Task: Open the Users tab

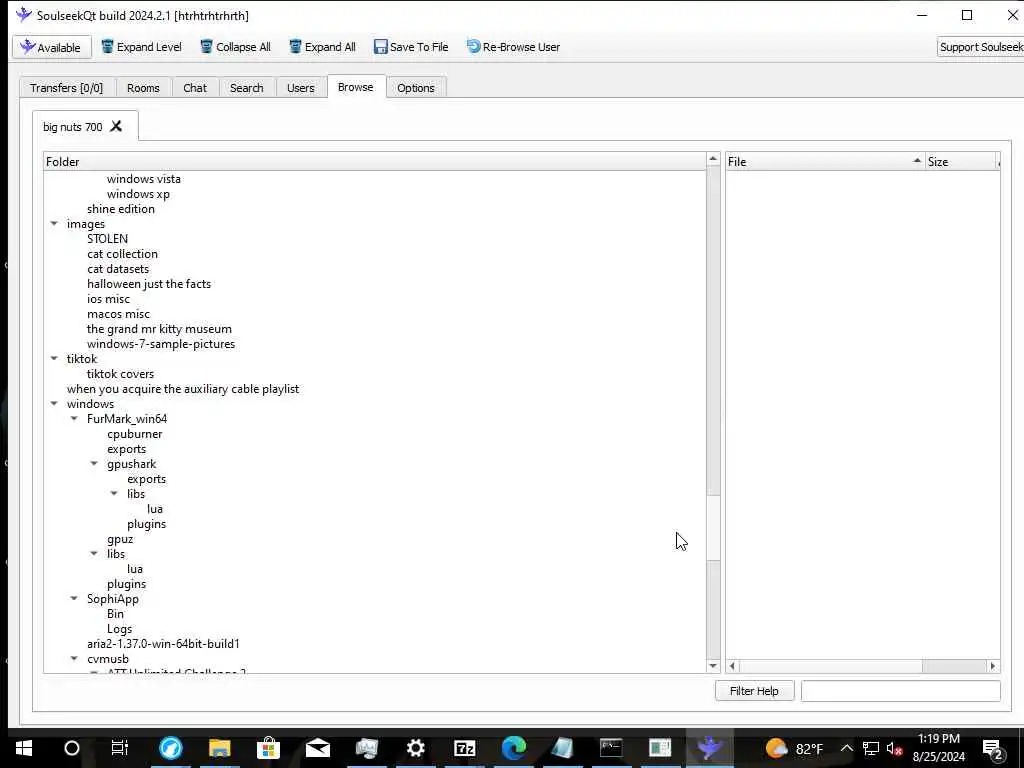Action: [x=300, y=88]
